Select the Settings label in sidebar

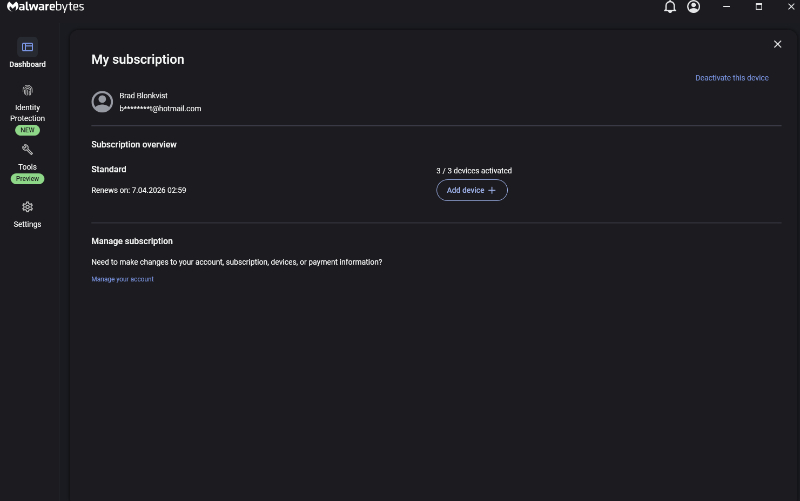click(x=28, y=224)
